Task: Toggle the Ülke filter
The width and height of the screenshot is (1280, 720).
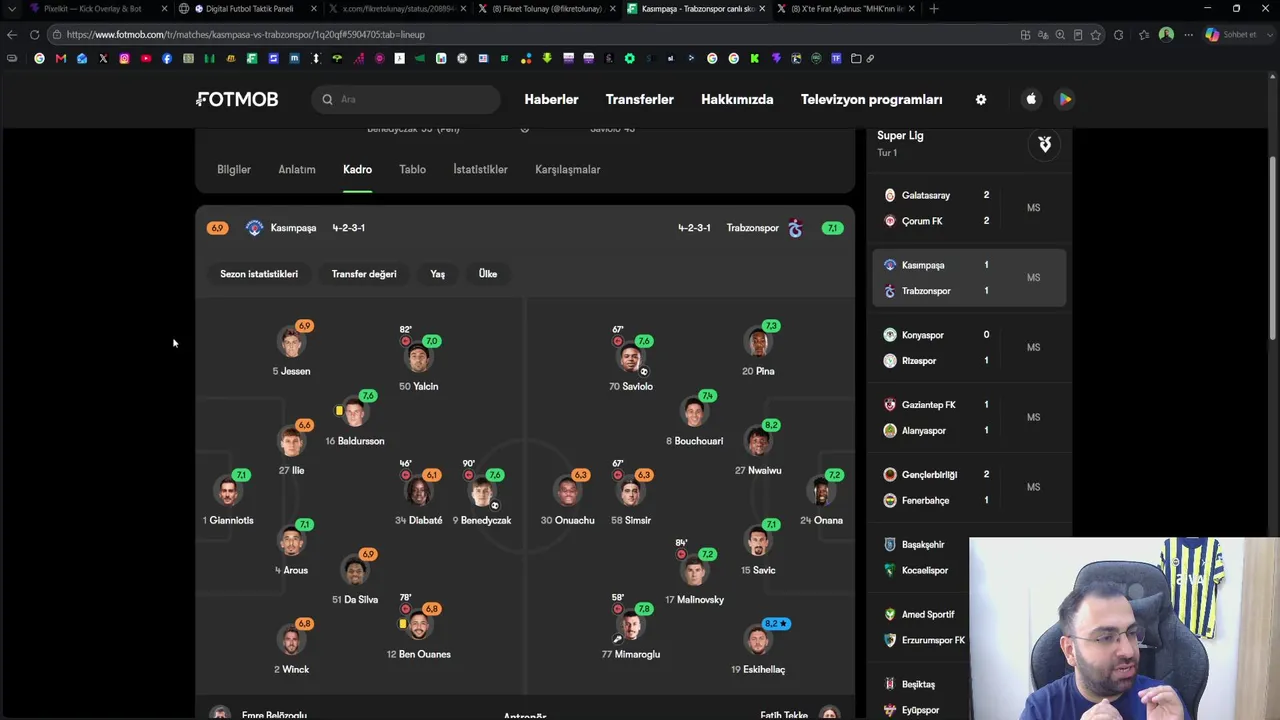Action: [x=488, y=274]
